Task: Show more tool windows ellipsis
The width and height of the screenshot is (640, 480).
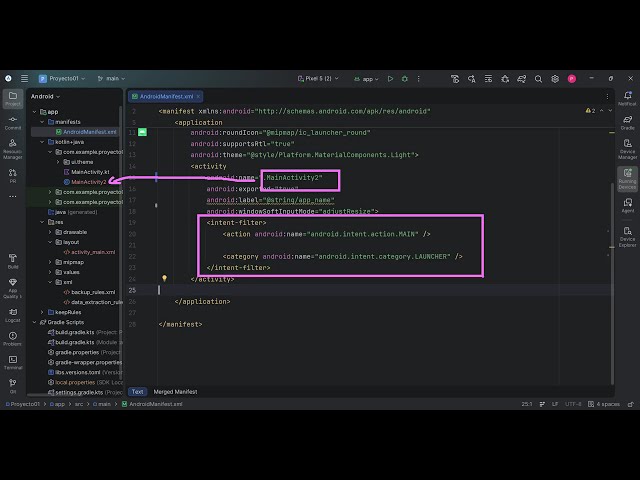Action: pyautogui.click(x=13, y=196)
